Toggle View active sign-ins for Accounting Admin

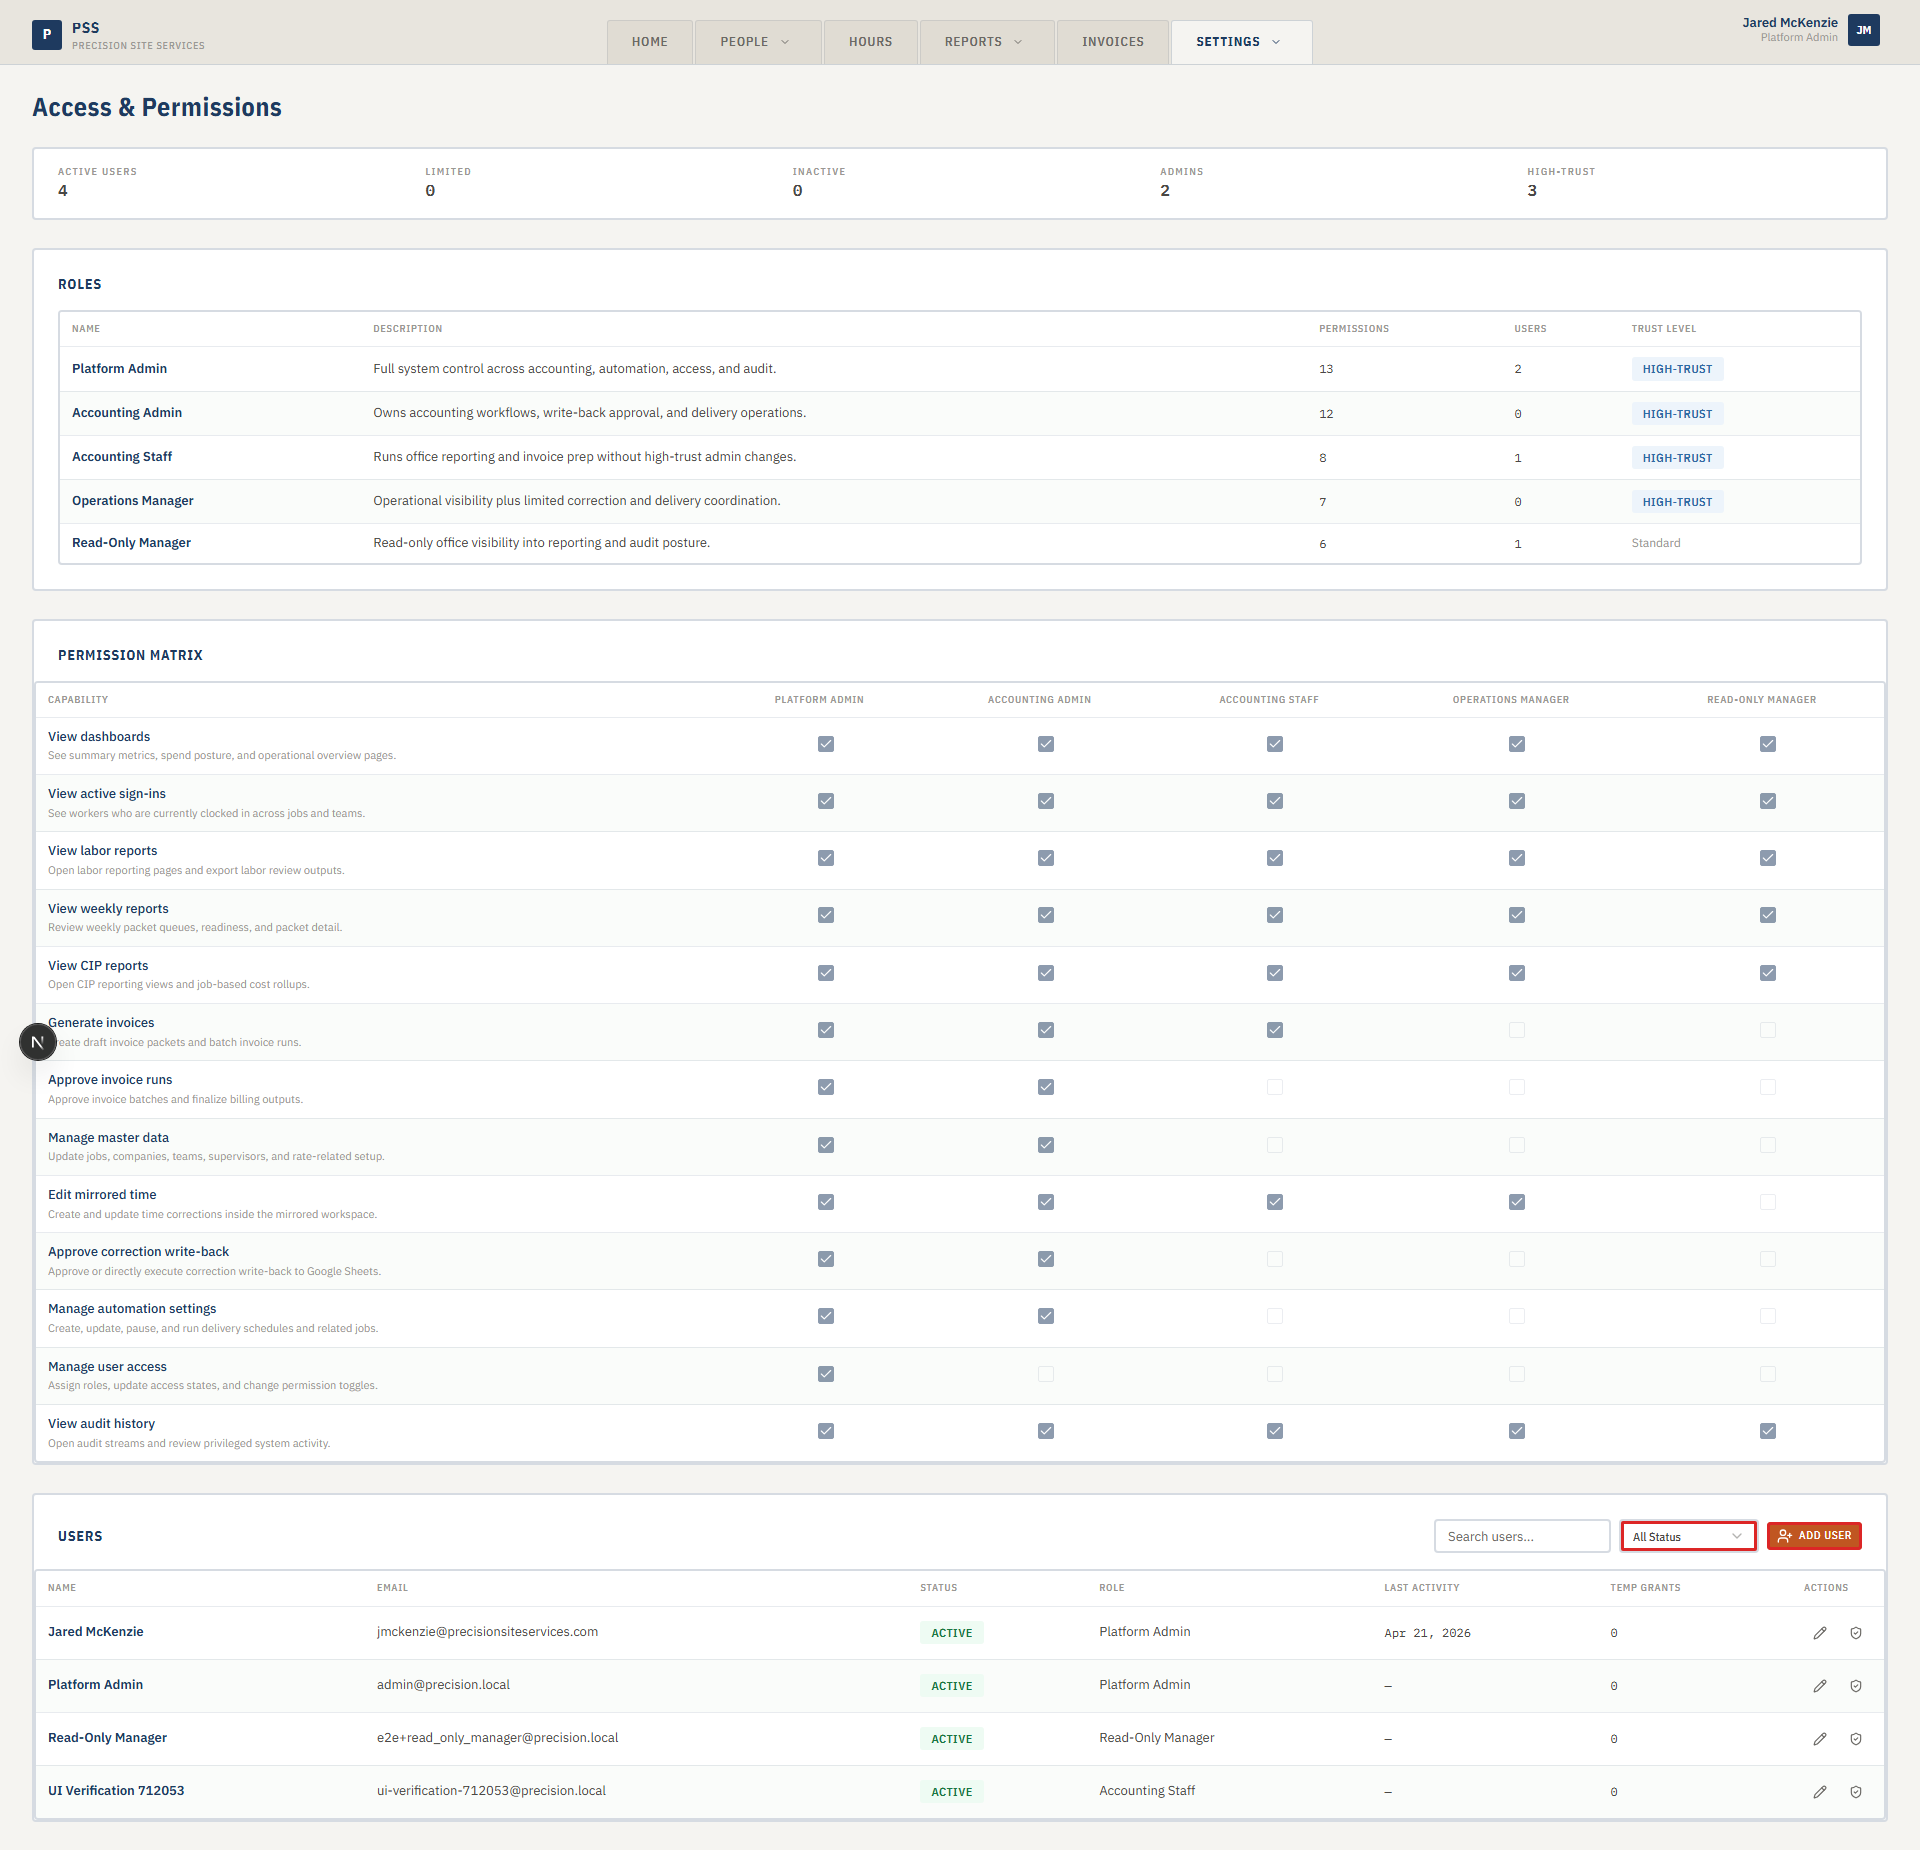point(1046,801)
